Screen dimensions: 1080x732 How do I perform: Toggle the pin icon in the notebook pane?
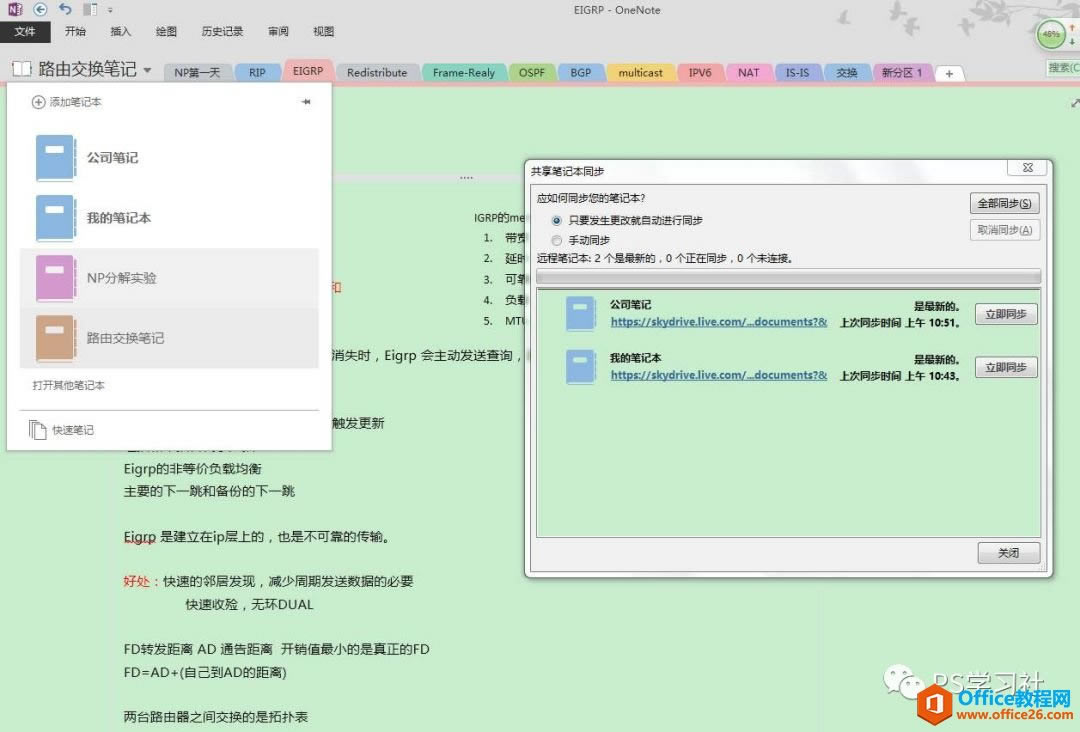click(x=306, y=101)
